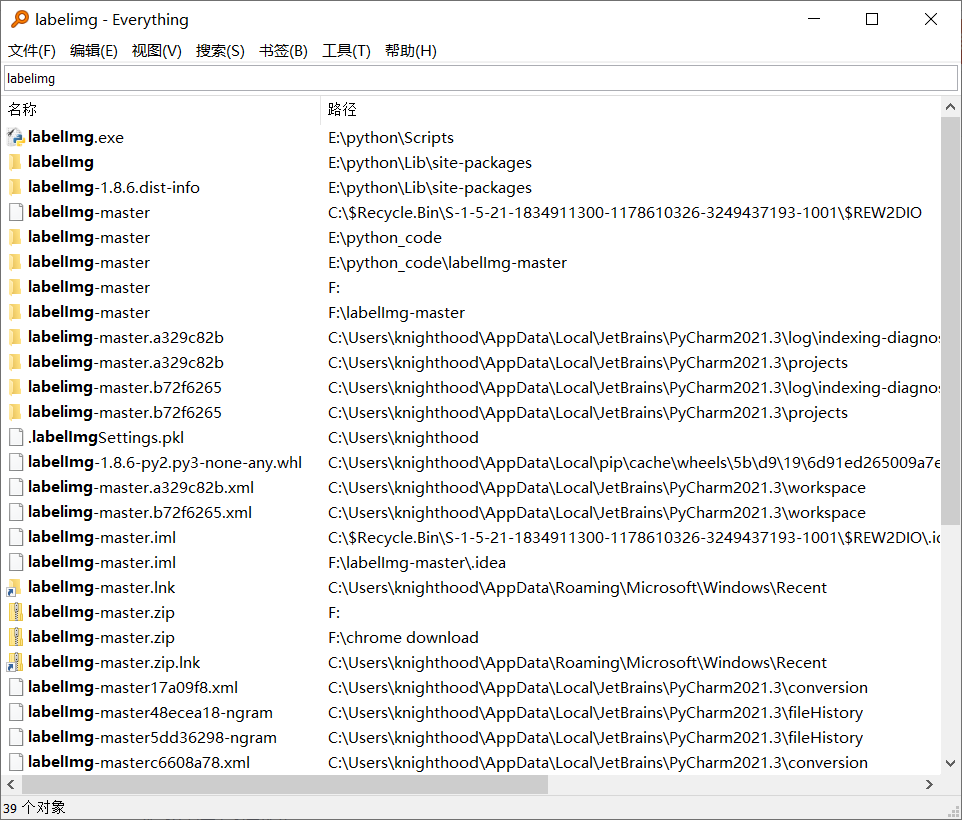Click the labelImg.exe file icon
The height and width of the screenshot is (820, 962).
(x=15, y=137)
